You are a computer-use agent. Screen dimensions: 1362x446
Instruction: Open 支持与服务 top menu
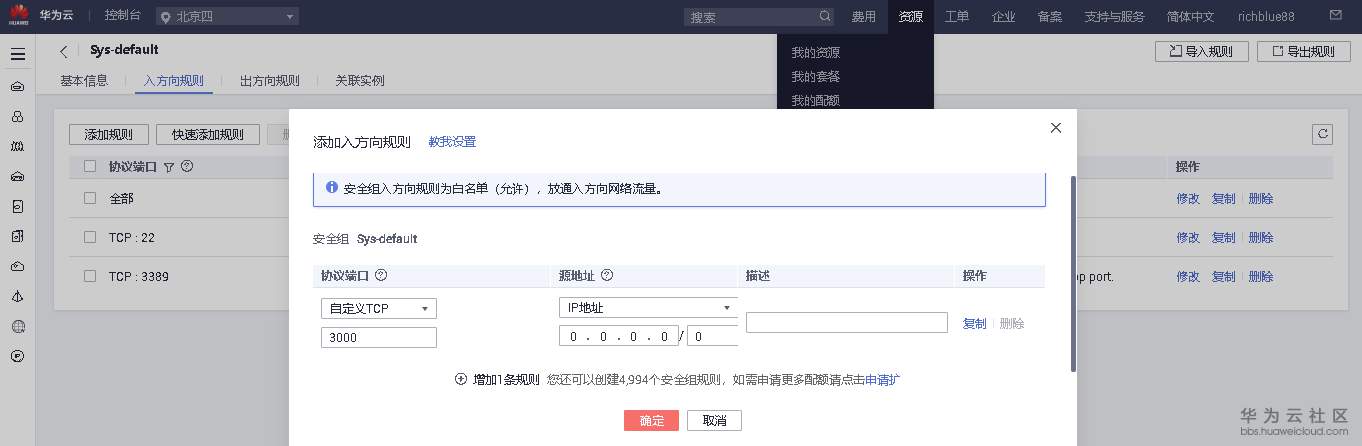coord(1114,17)
